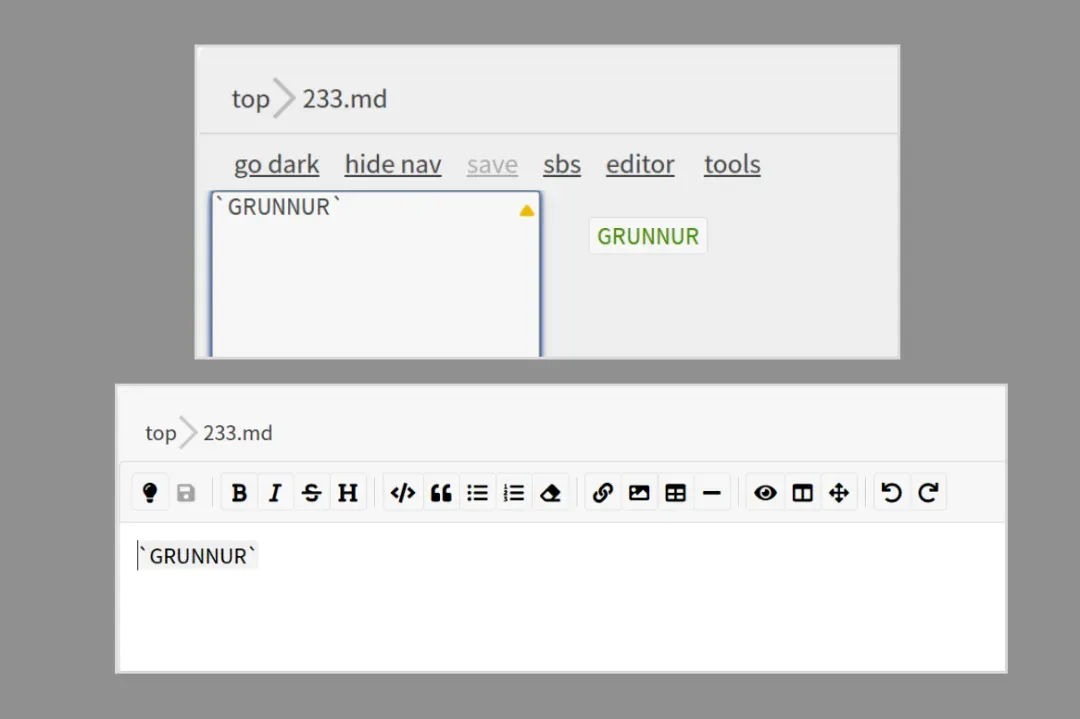Click top breadcrumb in lower window

(160, 433)
